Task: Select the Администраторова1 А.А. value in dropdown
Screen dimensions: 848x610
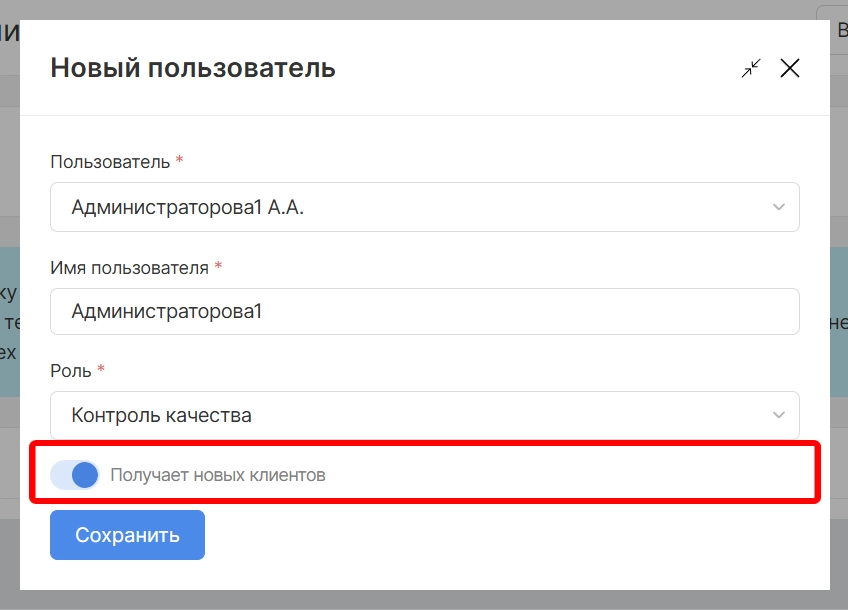Action: [187, 207]
